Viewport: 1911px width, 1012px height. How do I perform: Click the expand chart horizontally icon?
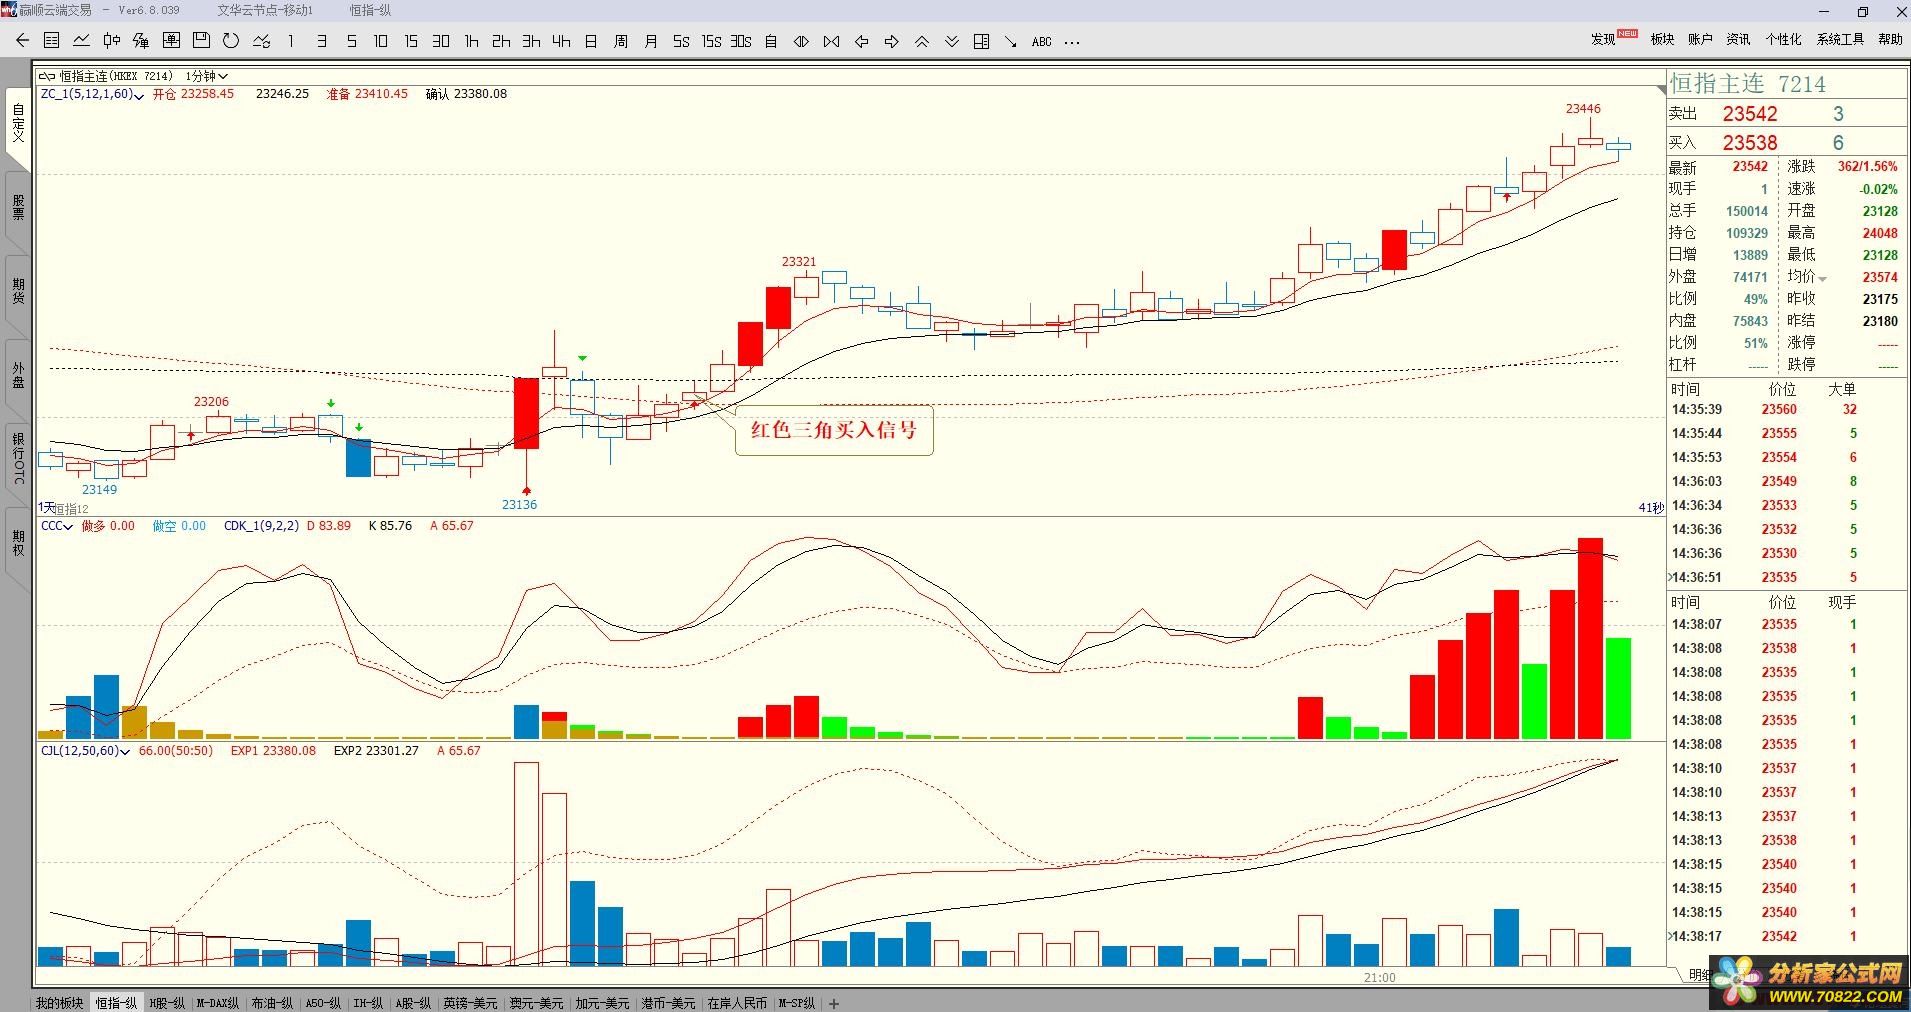pos(801,41)
